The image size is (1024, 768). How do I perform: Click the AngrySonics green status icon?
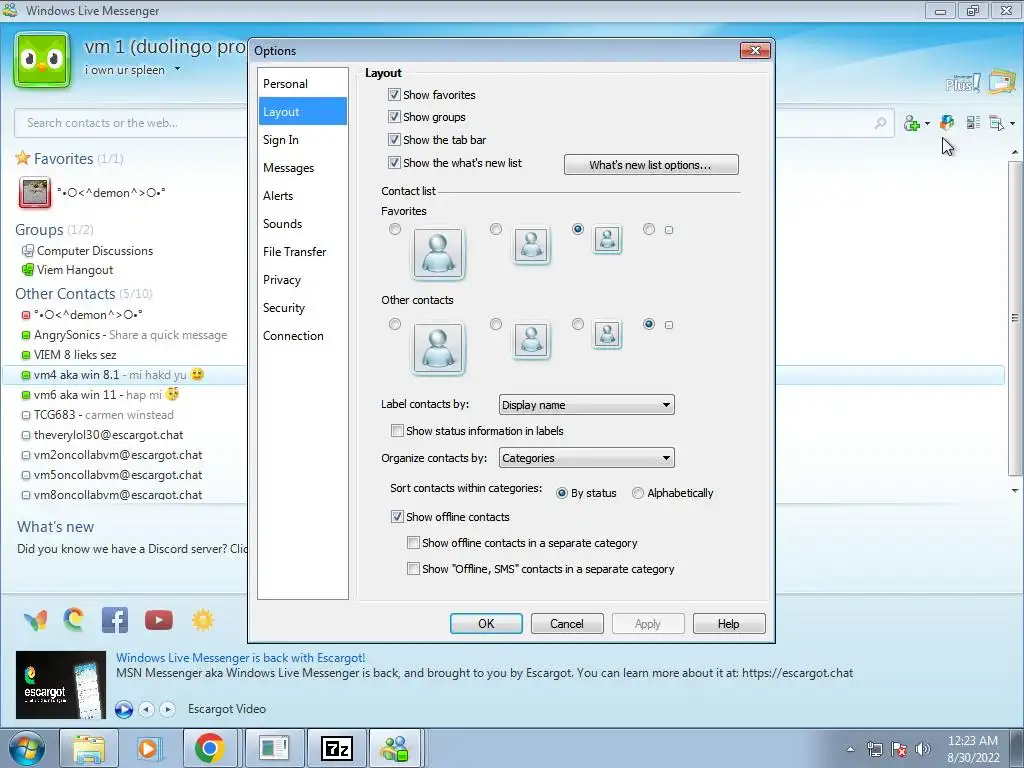(x=25, y=335)
